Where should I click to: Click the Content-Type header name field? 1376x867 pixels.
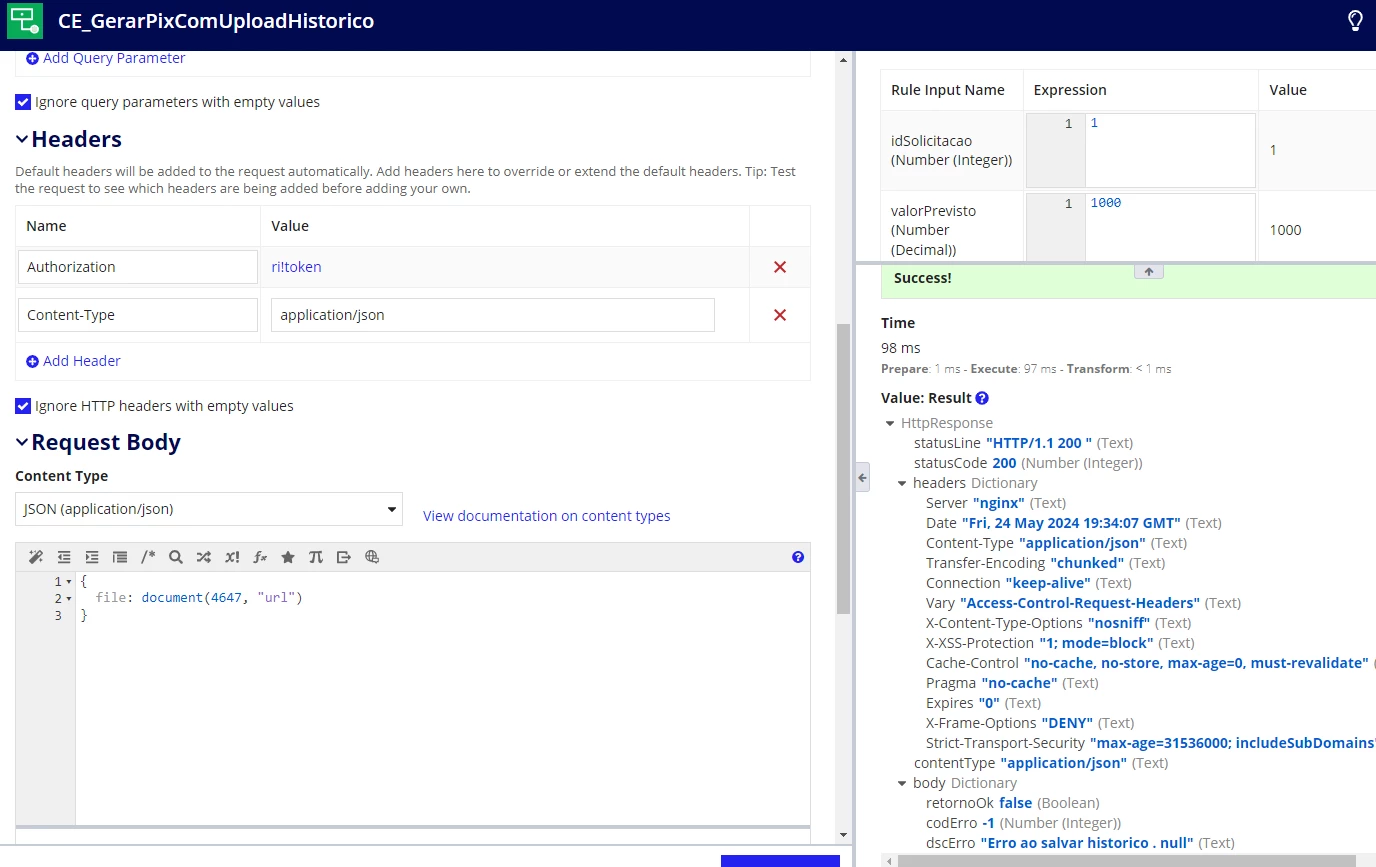138,315
